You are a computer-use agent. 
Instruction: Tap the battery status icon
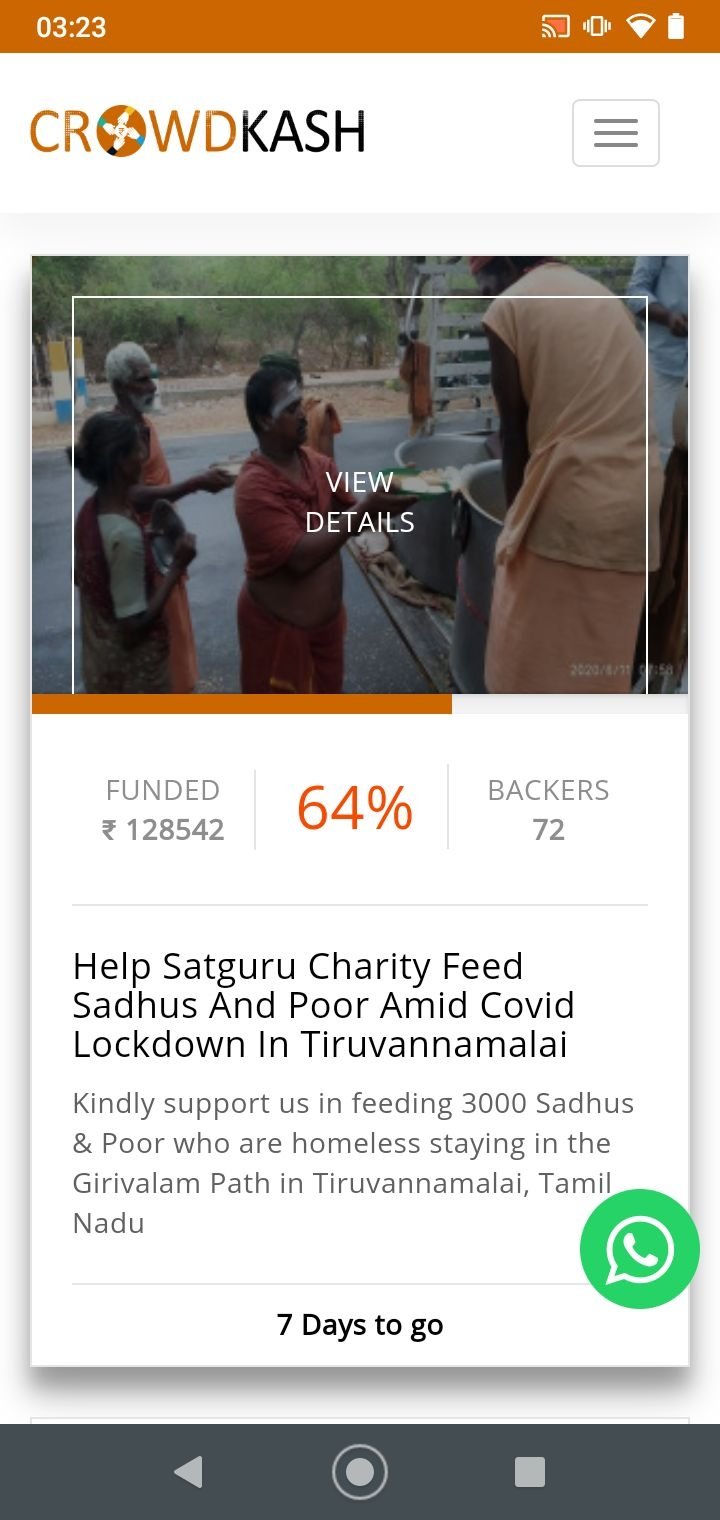coord(677,27)
